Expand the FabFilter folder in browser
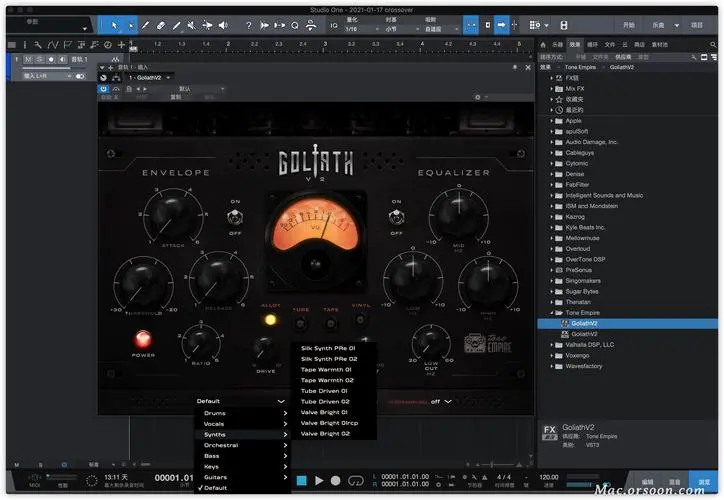This screenshot has height=500, width=724. tap(551, 185)
